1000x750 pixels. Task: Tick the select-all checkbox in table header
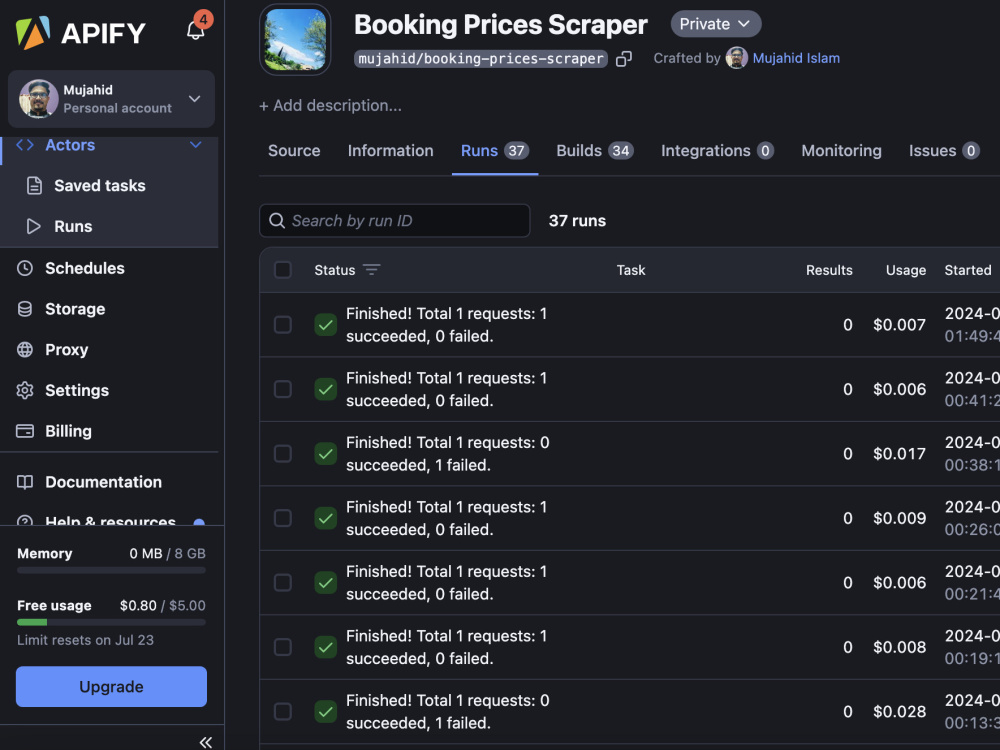(x=283, y=270)
